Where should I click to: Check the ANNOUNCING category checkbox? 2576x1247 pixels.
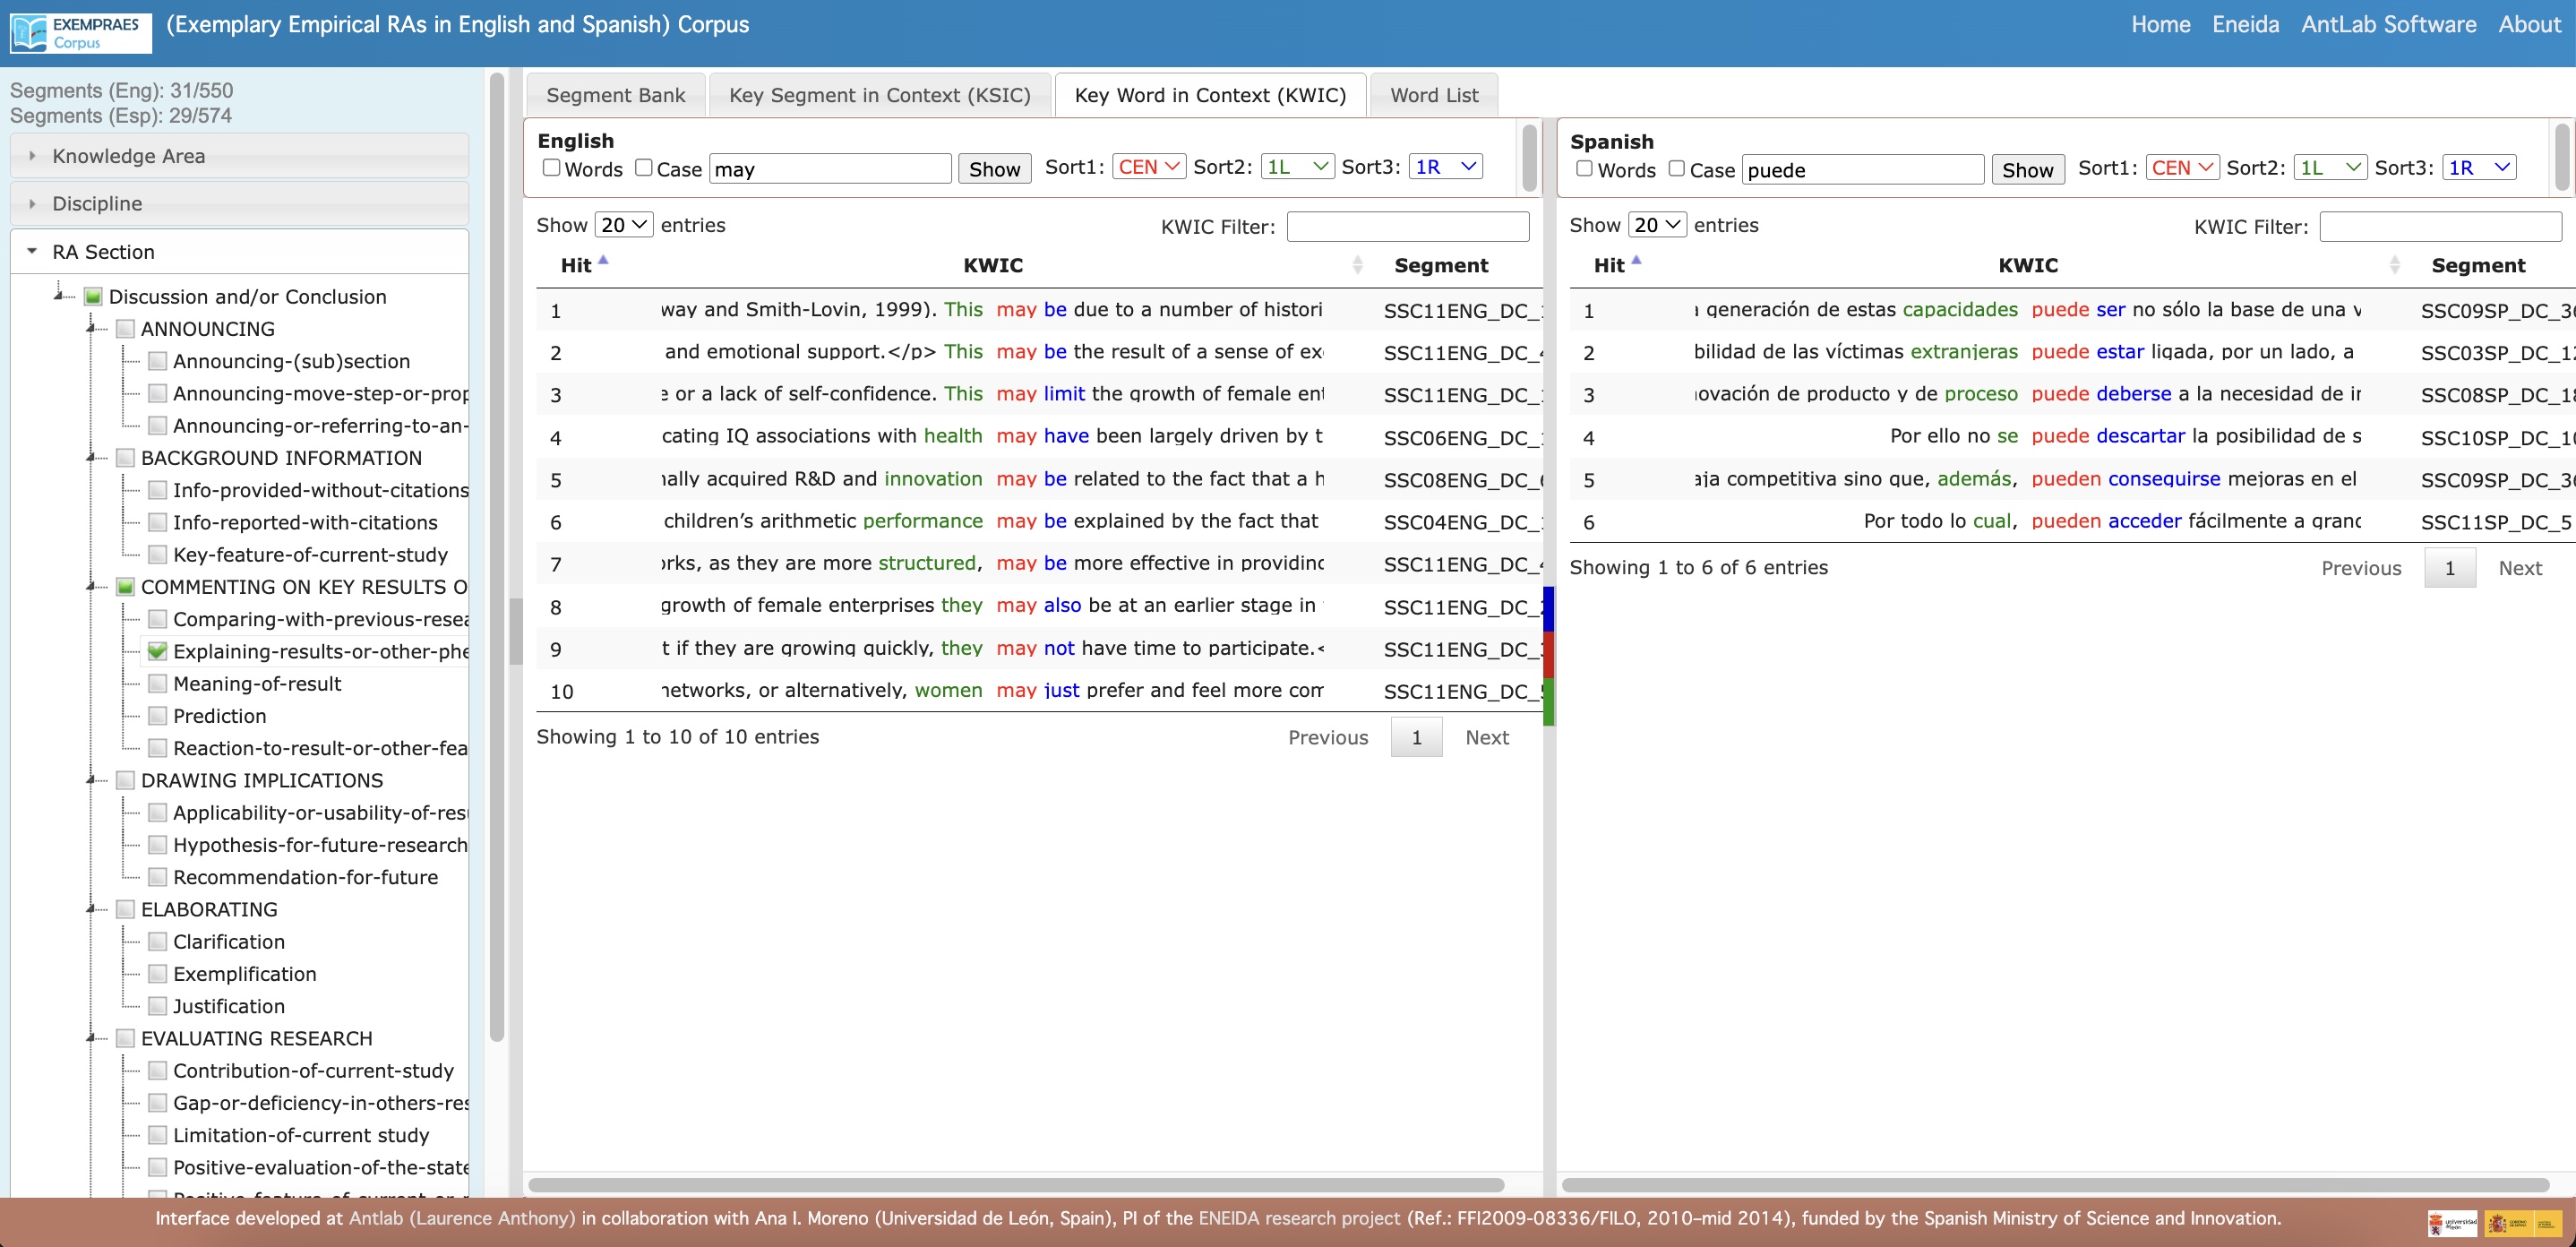coord(125,328)
